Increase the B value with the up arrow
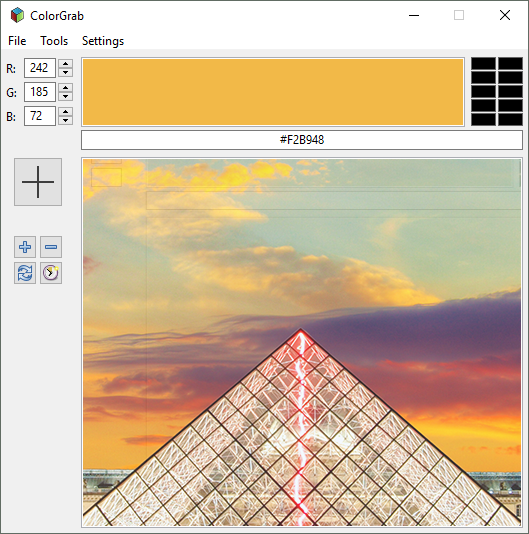The image size is (529, 534). [x=65, y=112]
